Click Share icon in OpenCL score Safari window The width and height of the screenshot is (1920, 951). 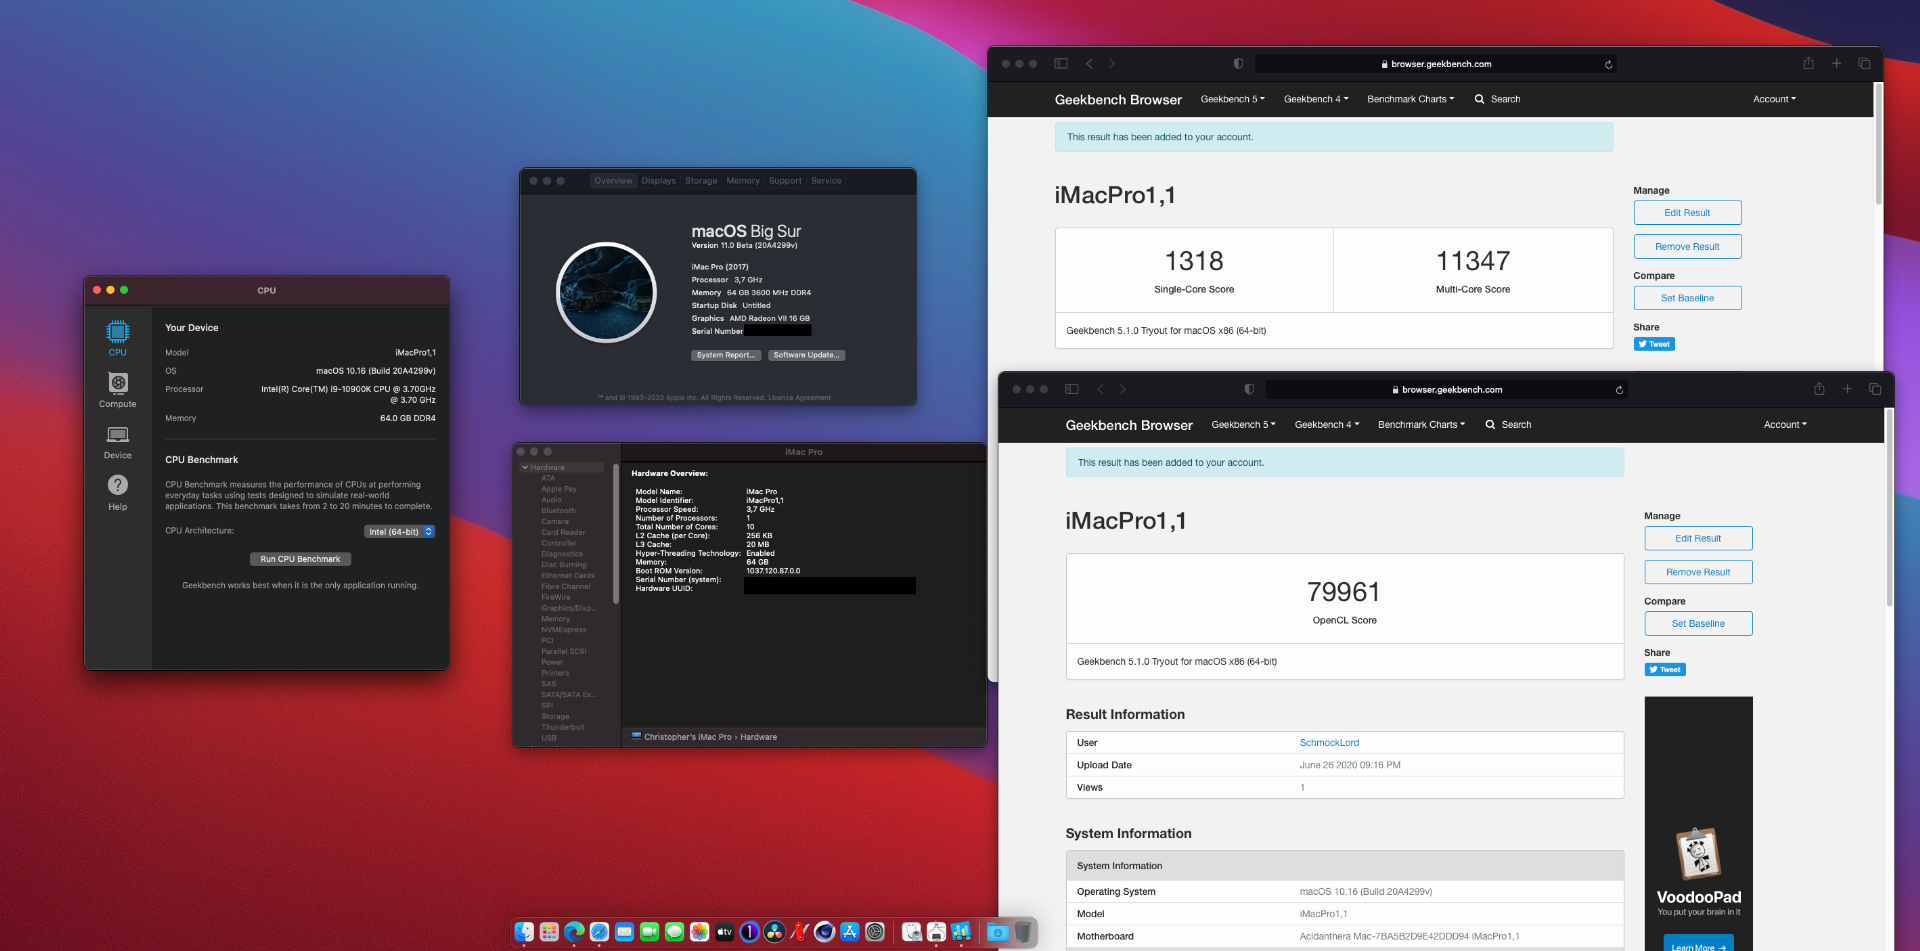tap(1819, 389)
